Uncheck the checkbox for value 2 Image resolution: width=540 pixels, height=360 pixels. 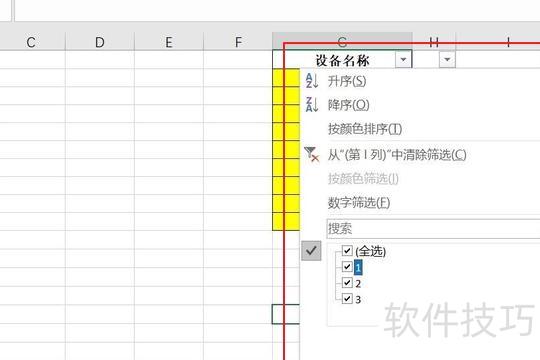click(347, 283)
